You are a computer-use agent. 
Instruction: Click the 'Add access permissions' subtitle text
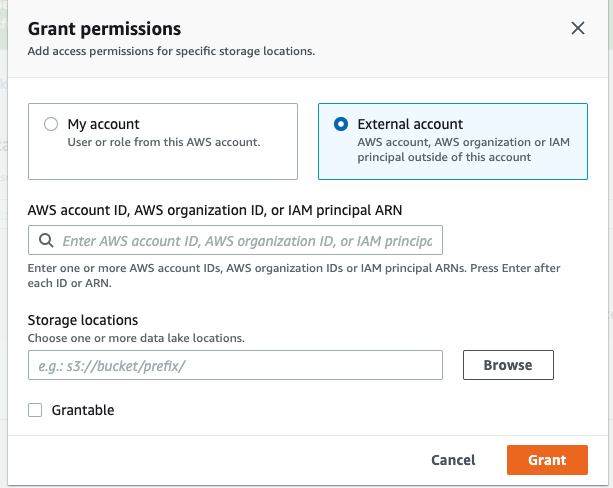pyautogui.click(x=171, y=50)
